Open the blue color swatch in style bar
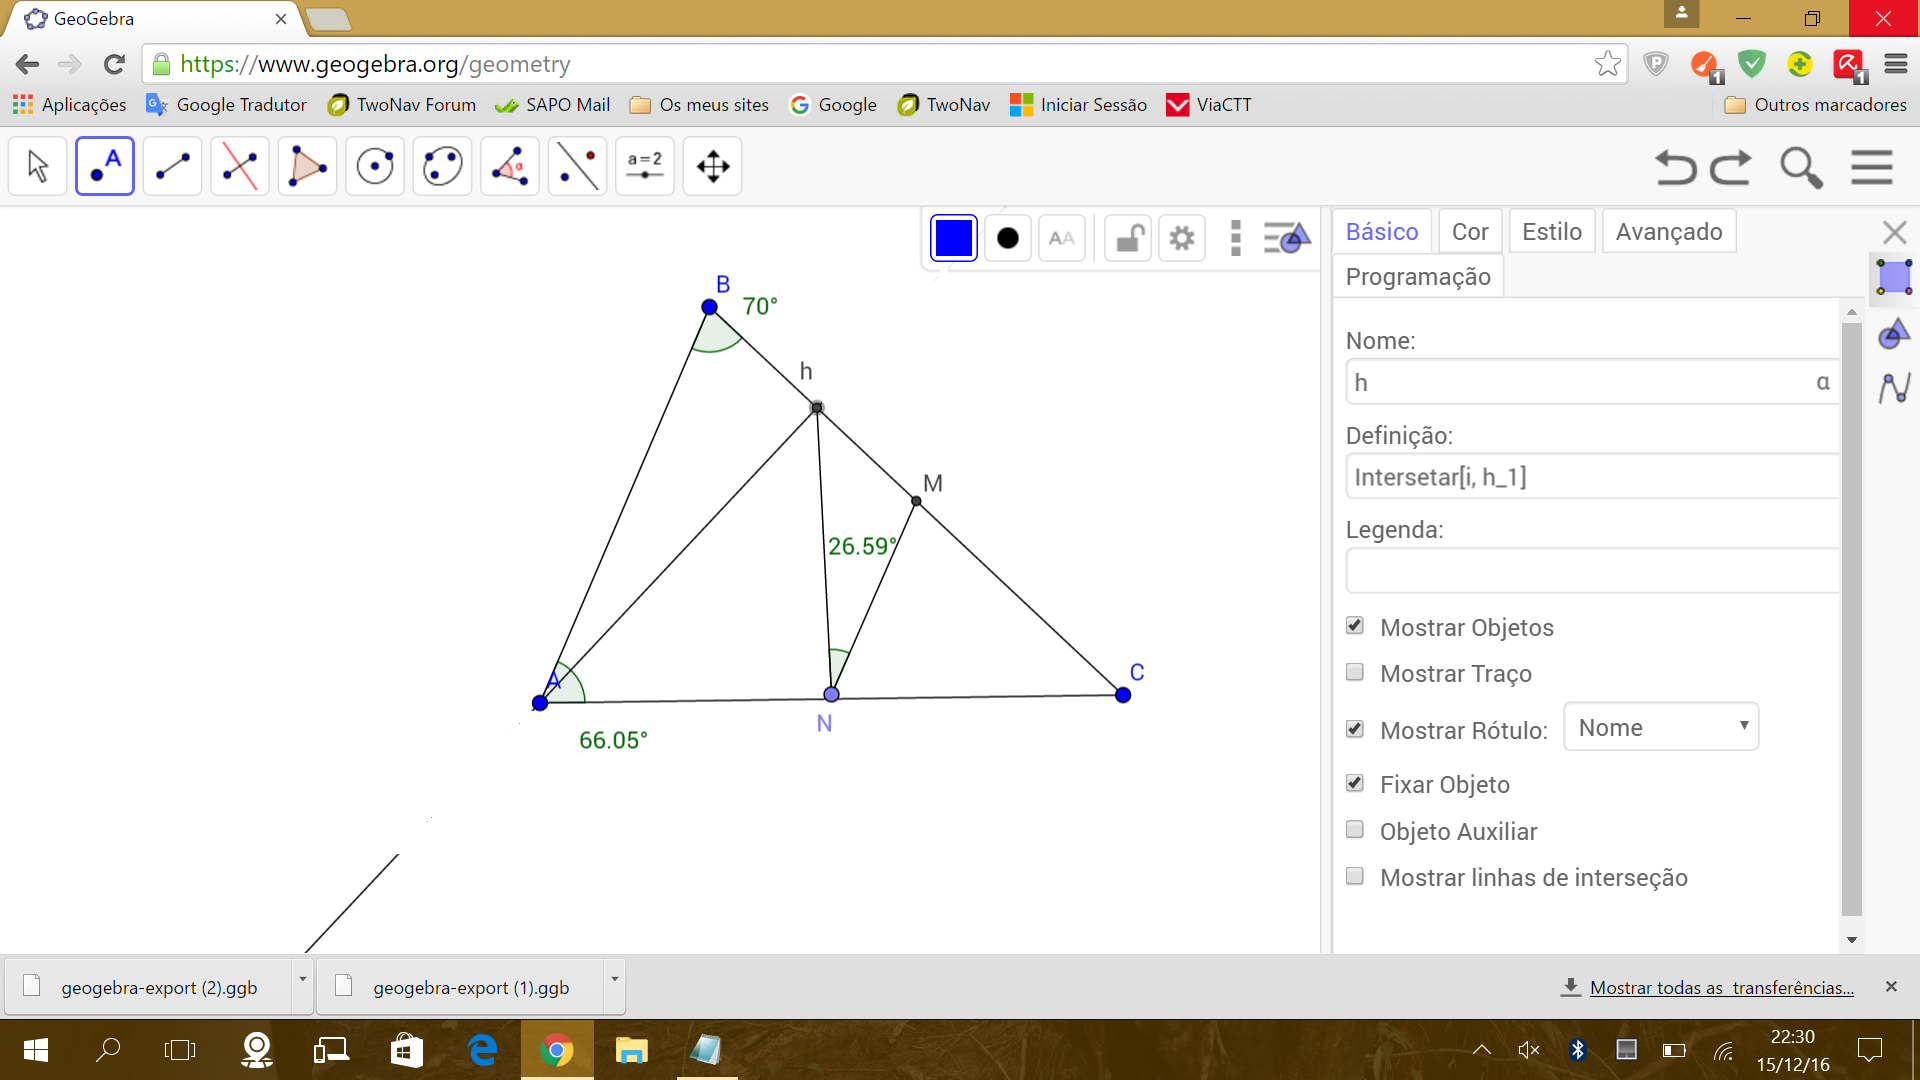The height and width of the screenshot is (1080, 1920). [x=954, y=238]
